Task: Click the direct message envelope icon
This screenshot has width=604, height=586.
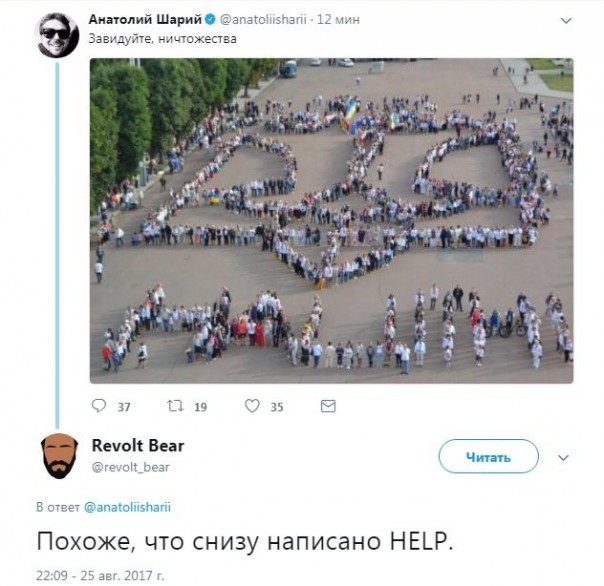Action: 328,406
